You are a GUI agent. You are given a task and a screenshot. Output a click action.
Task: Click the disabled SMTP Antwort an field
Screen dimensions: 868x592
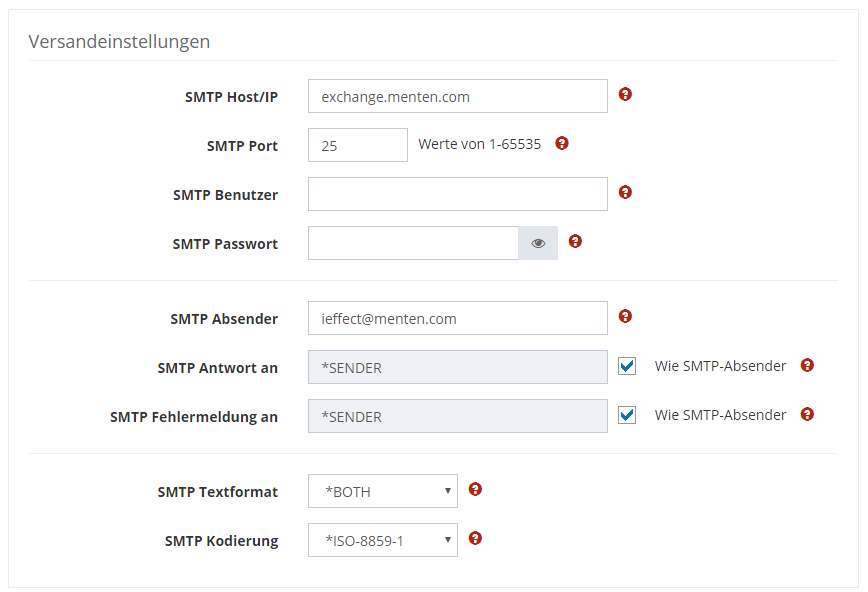[457, 367]
